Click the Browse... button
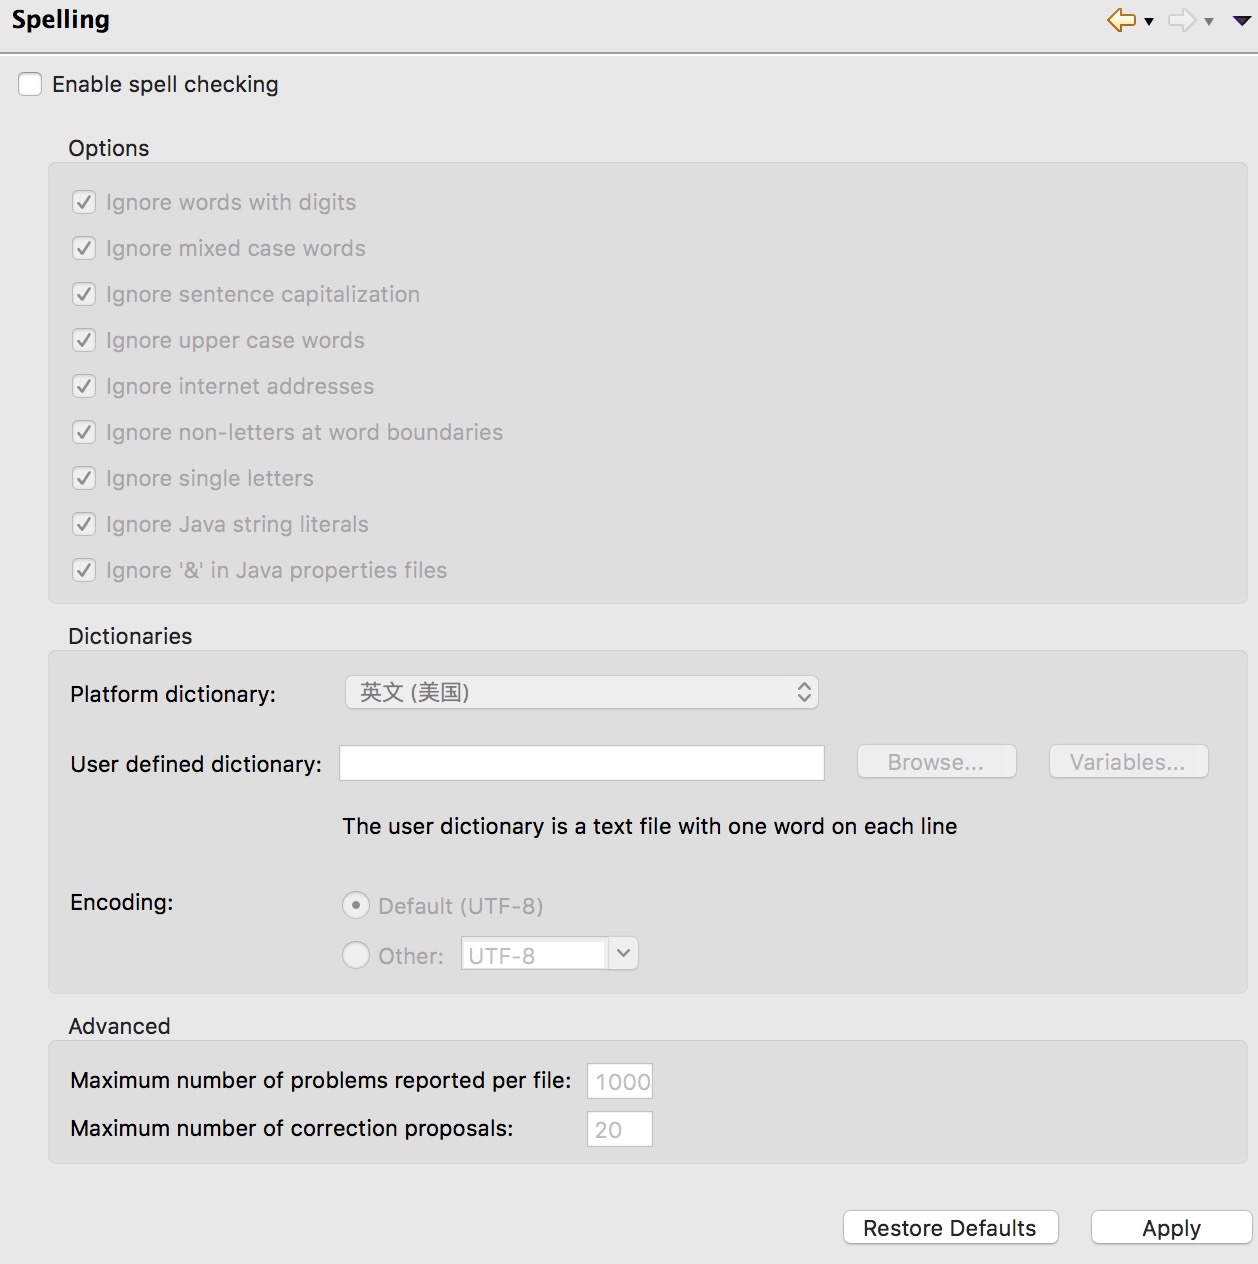The width and height of the screenshot is (1258, 1264). 936,762
